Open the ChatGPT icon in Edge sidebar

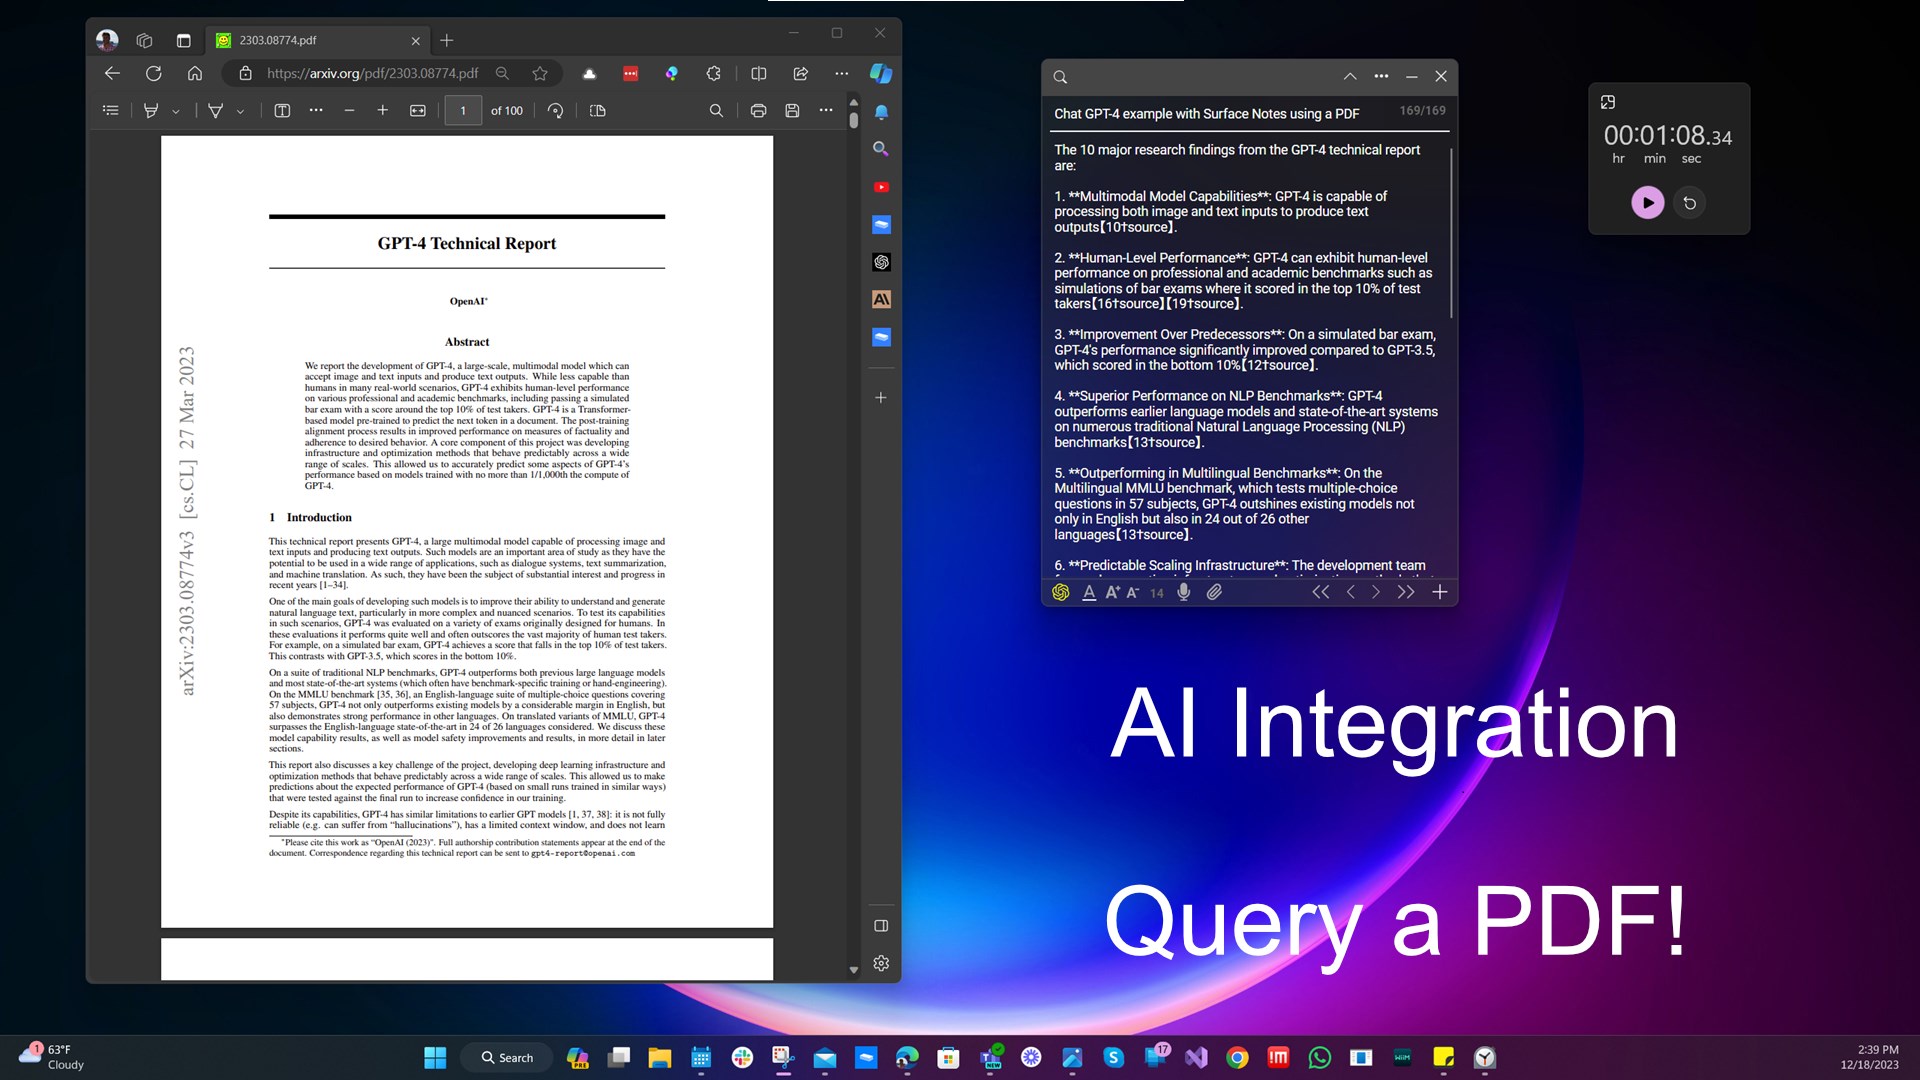[x=881, y=262]
